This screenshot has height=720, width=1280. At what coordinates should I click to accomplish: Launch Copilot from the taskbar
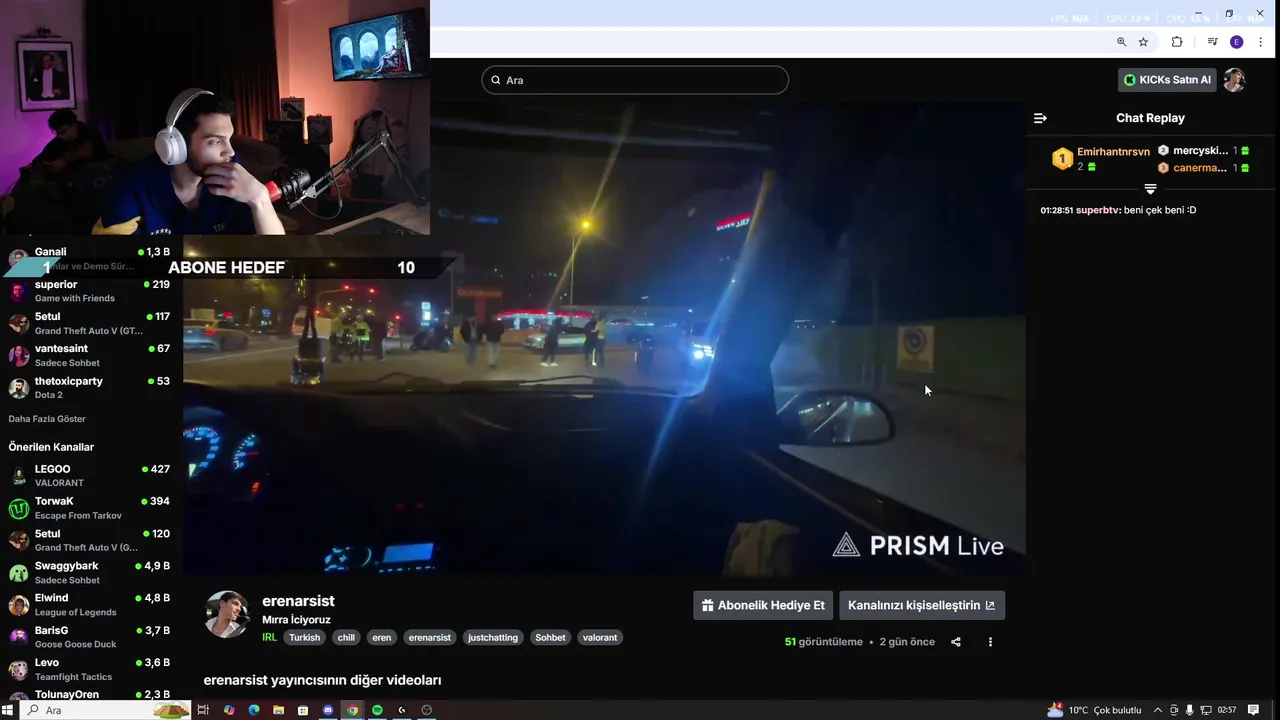(x=229, y=710)
